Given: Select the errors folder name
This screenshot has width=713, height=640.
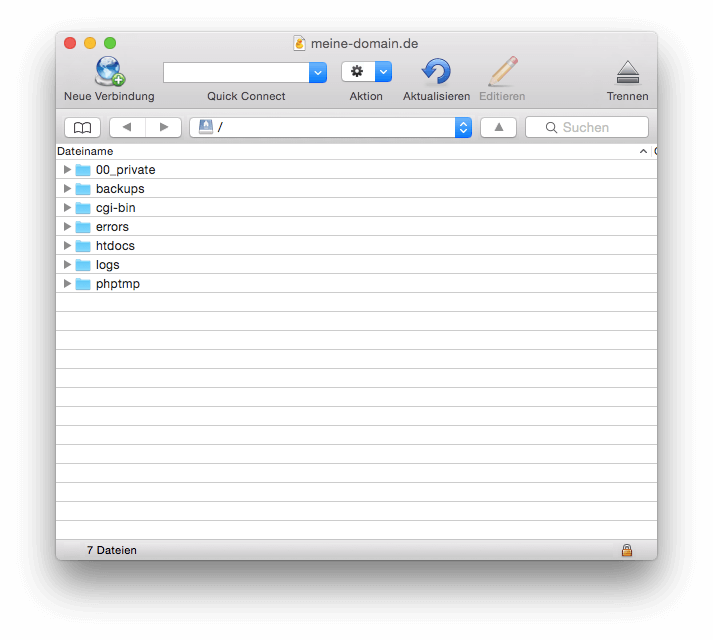Looking at the screenshot, I should click(x=112, y=227).
